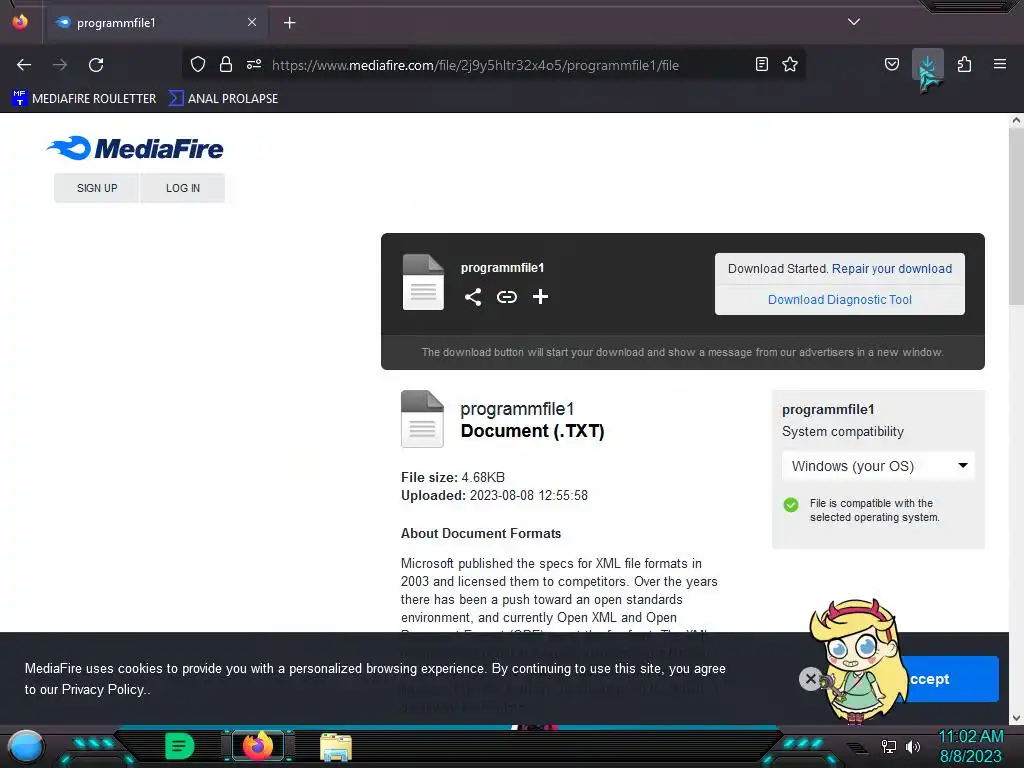Click the plus icon to save file
Screen dimensions: 1024x768
click(x=540, y=297)
